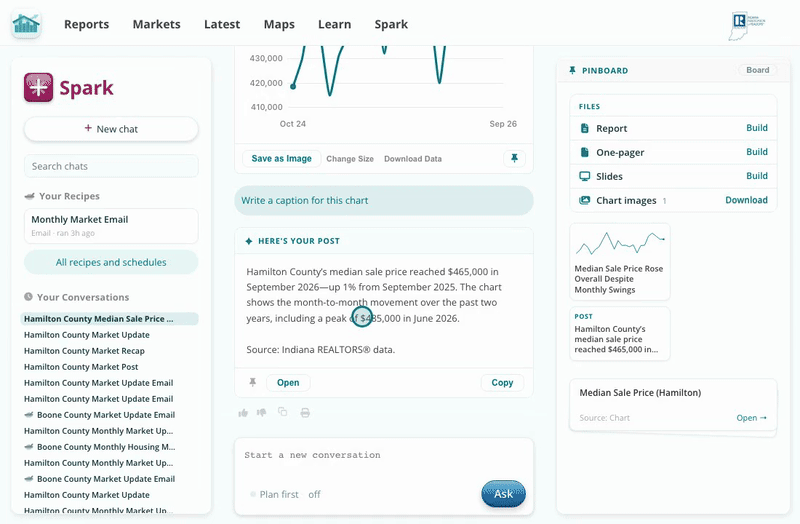800x524 pixels.
Task: Open the market dashboard home logo
Action: pos(26,23)
